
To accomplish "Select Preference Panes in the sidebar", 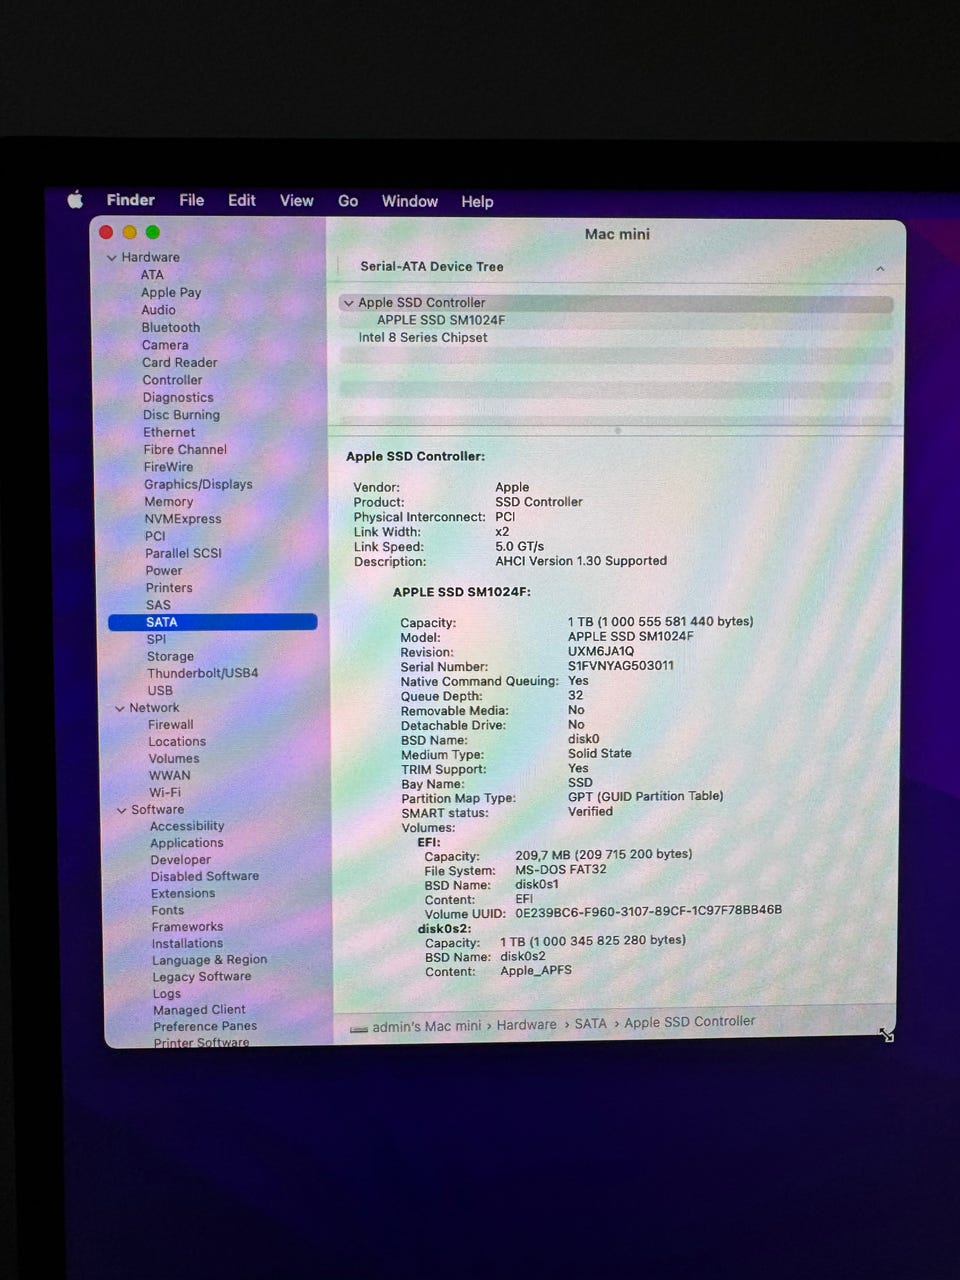I will click(x=205, y=1026).
